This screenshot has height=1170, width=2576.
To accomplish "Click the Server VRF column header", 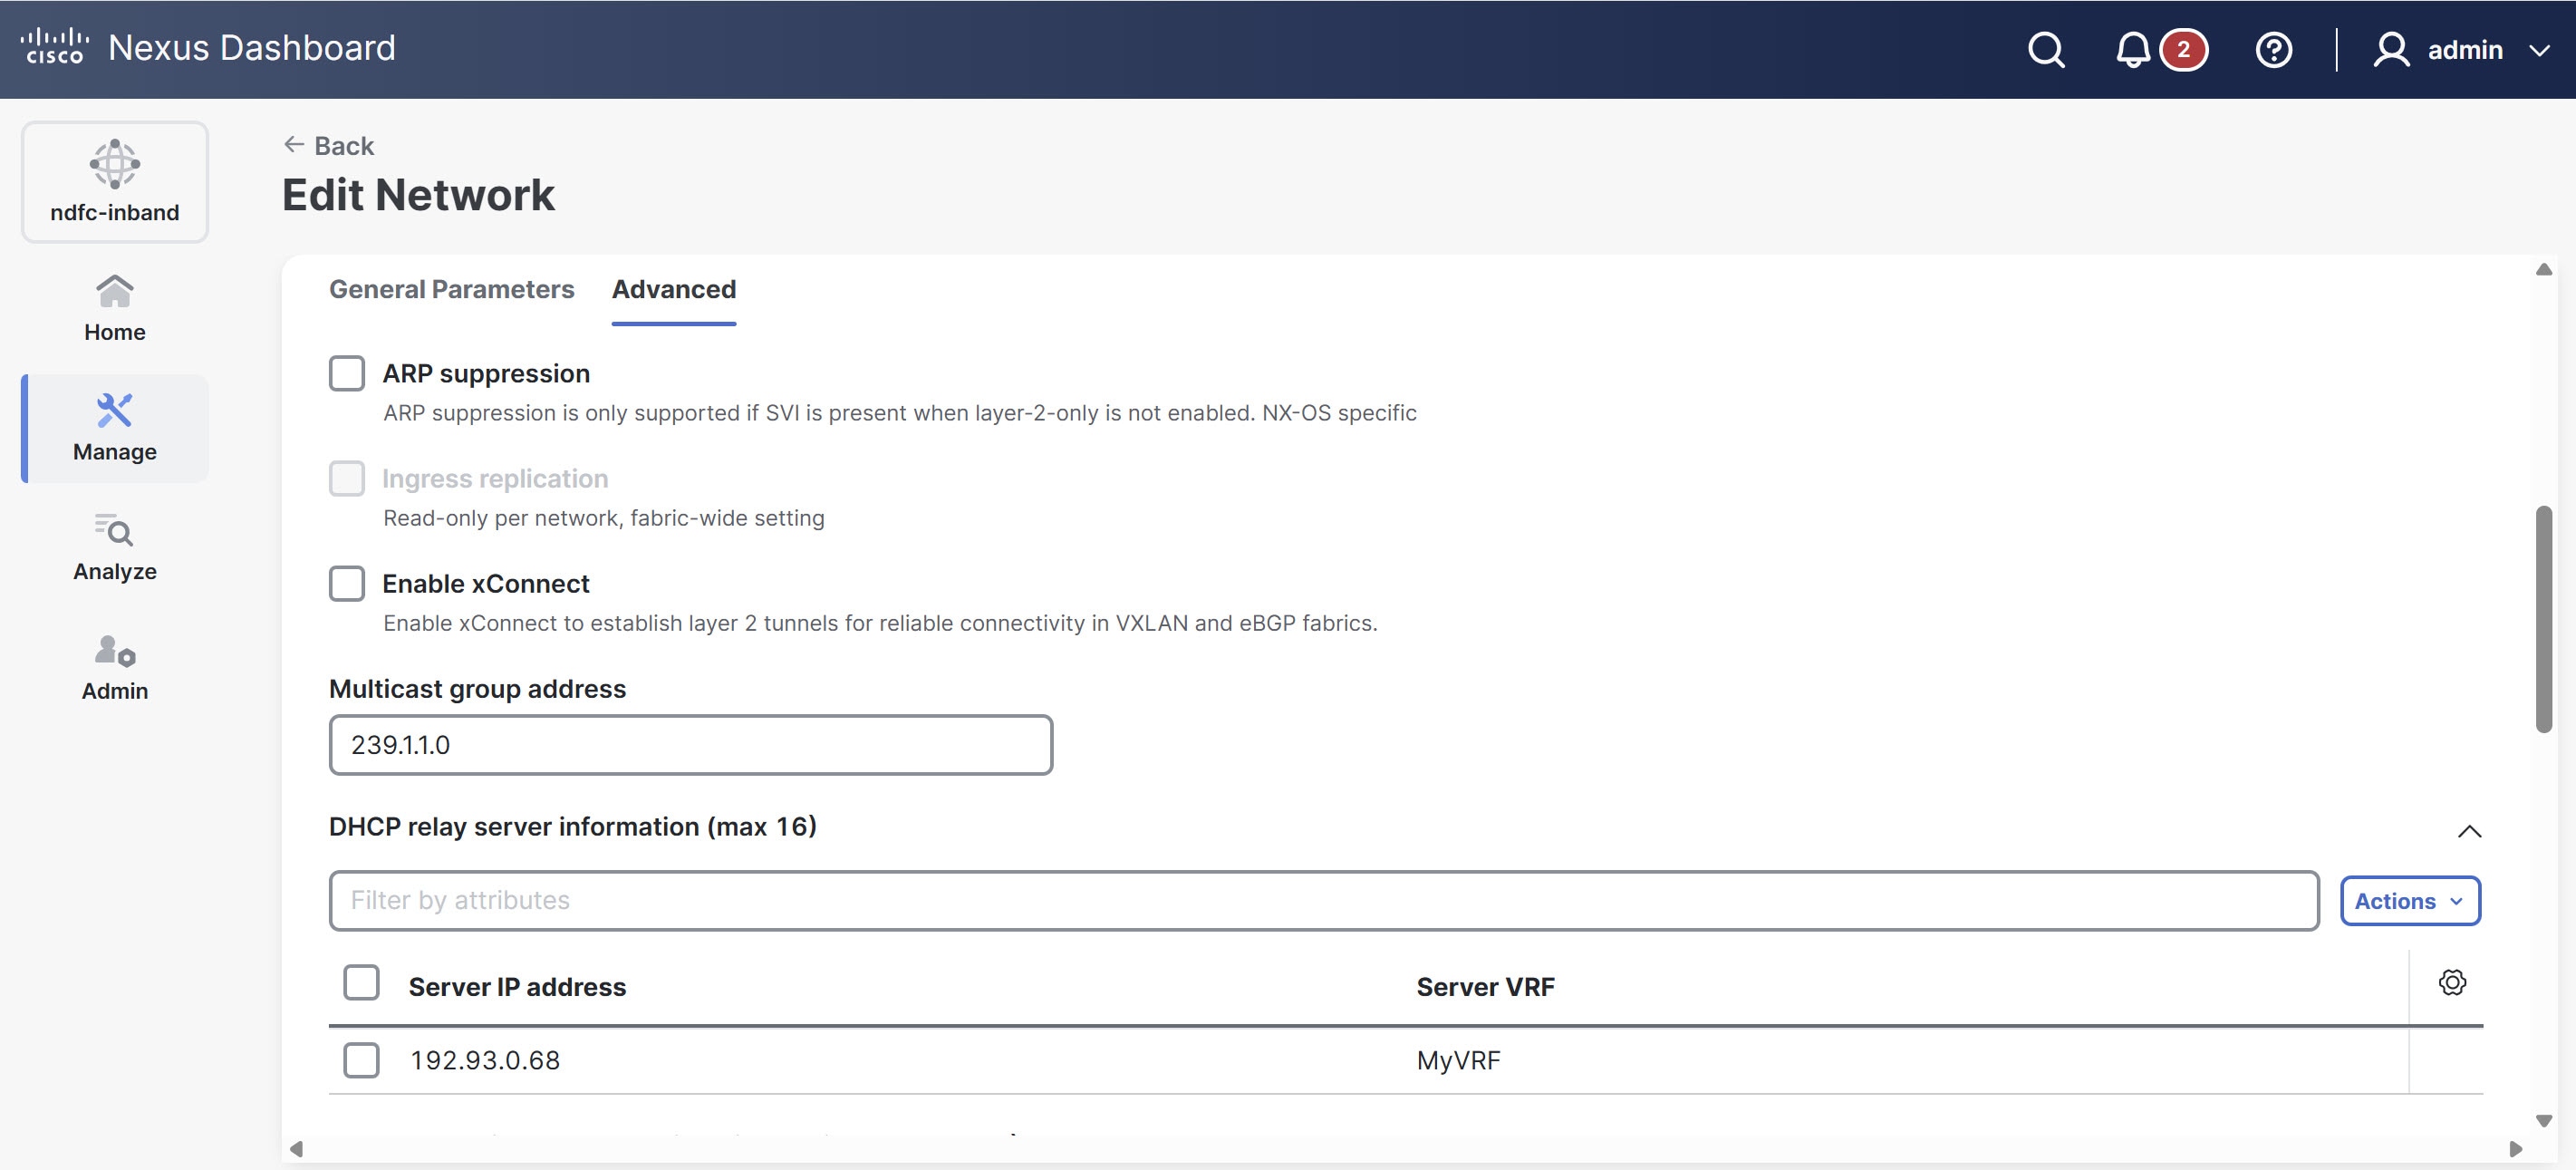I will 1486,987.
